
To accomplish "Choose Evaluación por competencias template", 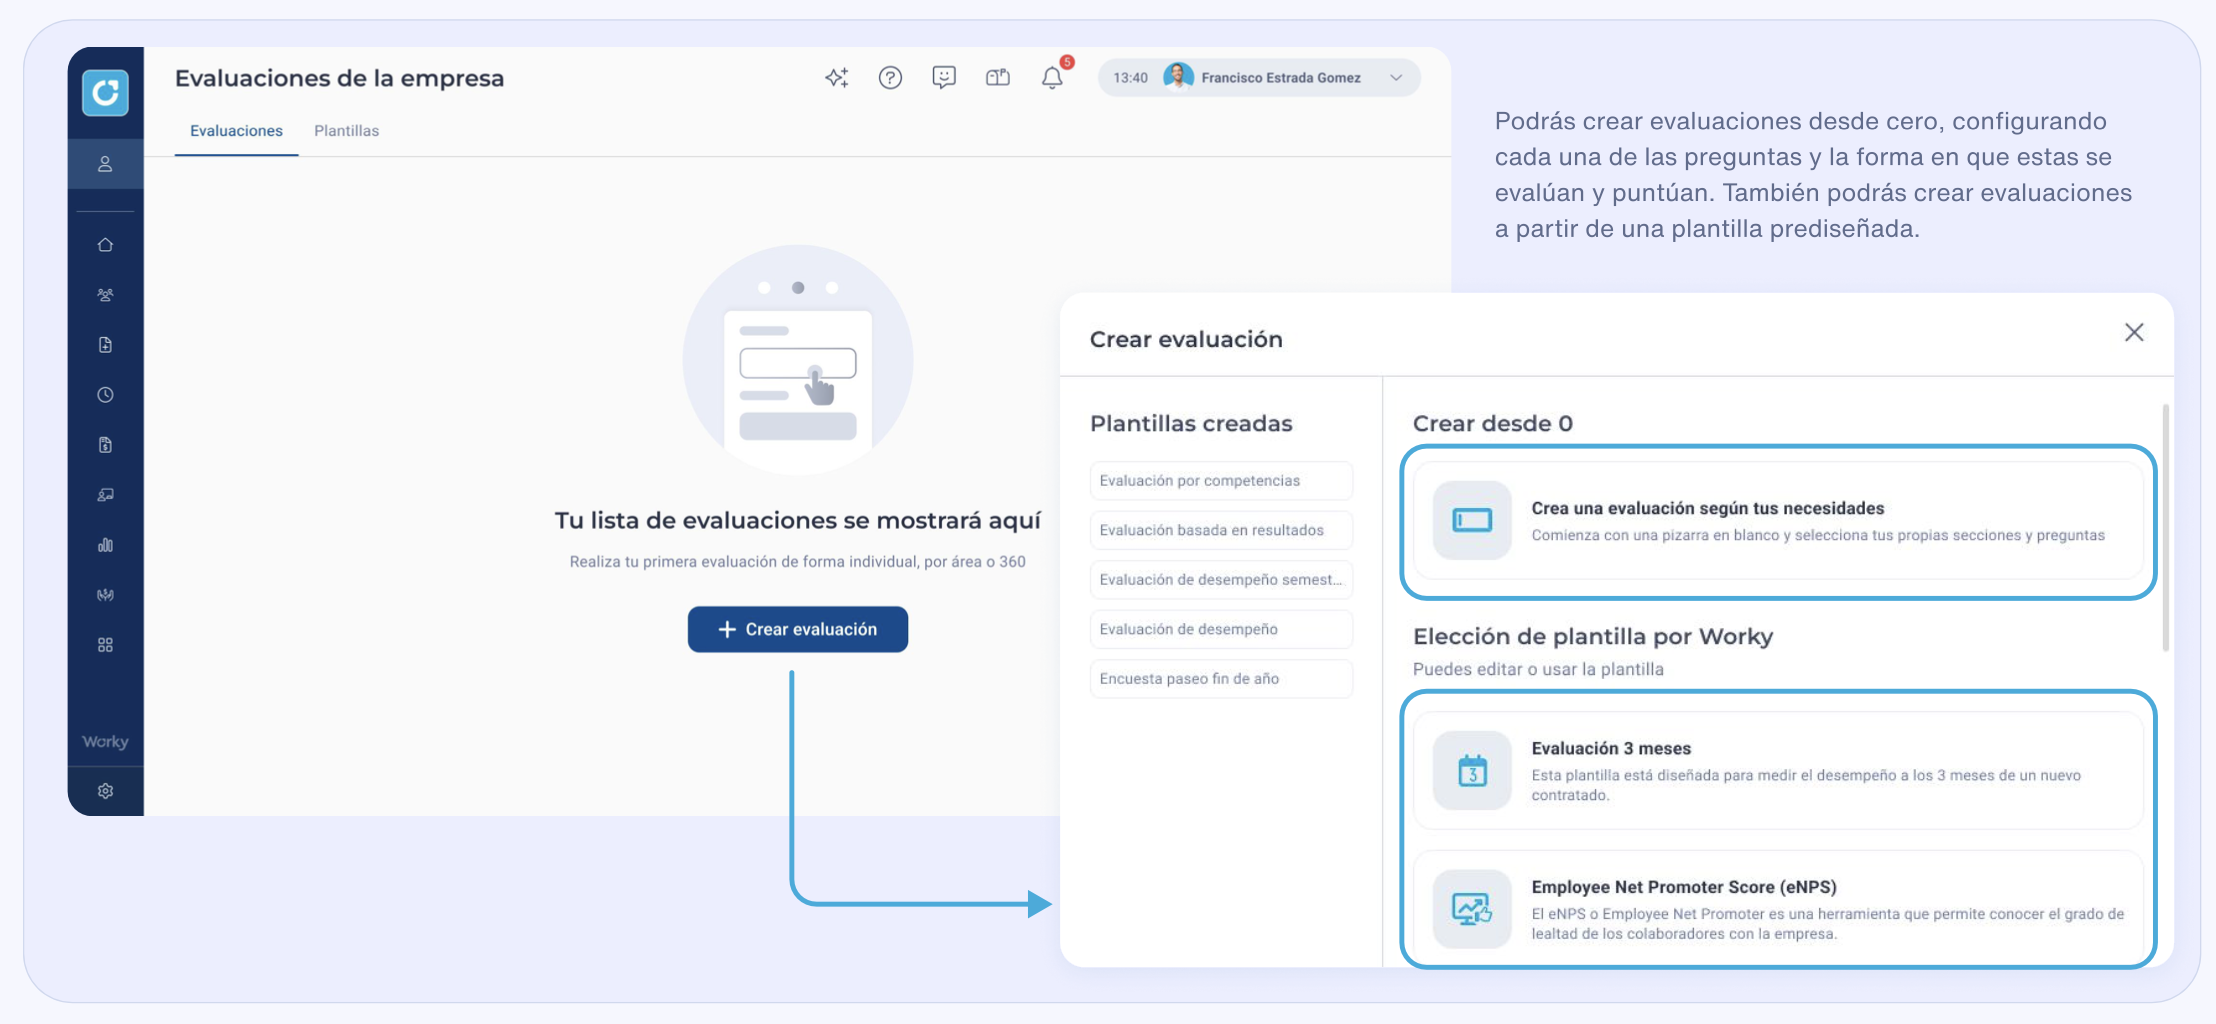I will [x=1221, y=480].
